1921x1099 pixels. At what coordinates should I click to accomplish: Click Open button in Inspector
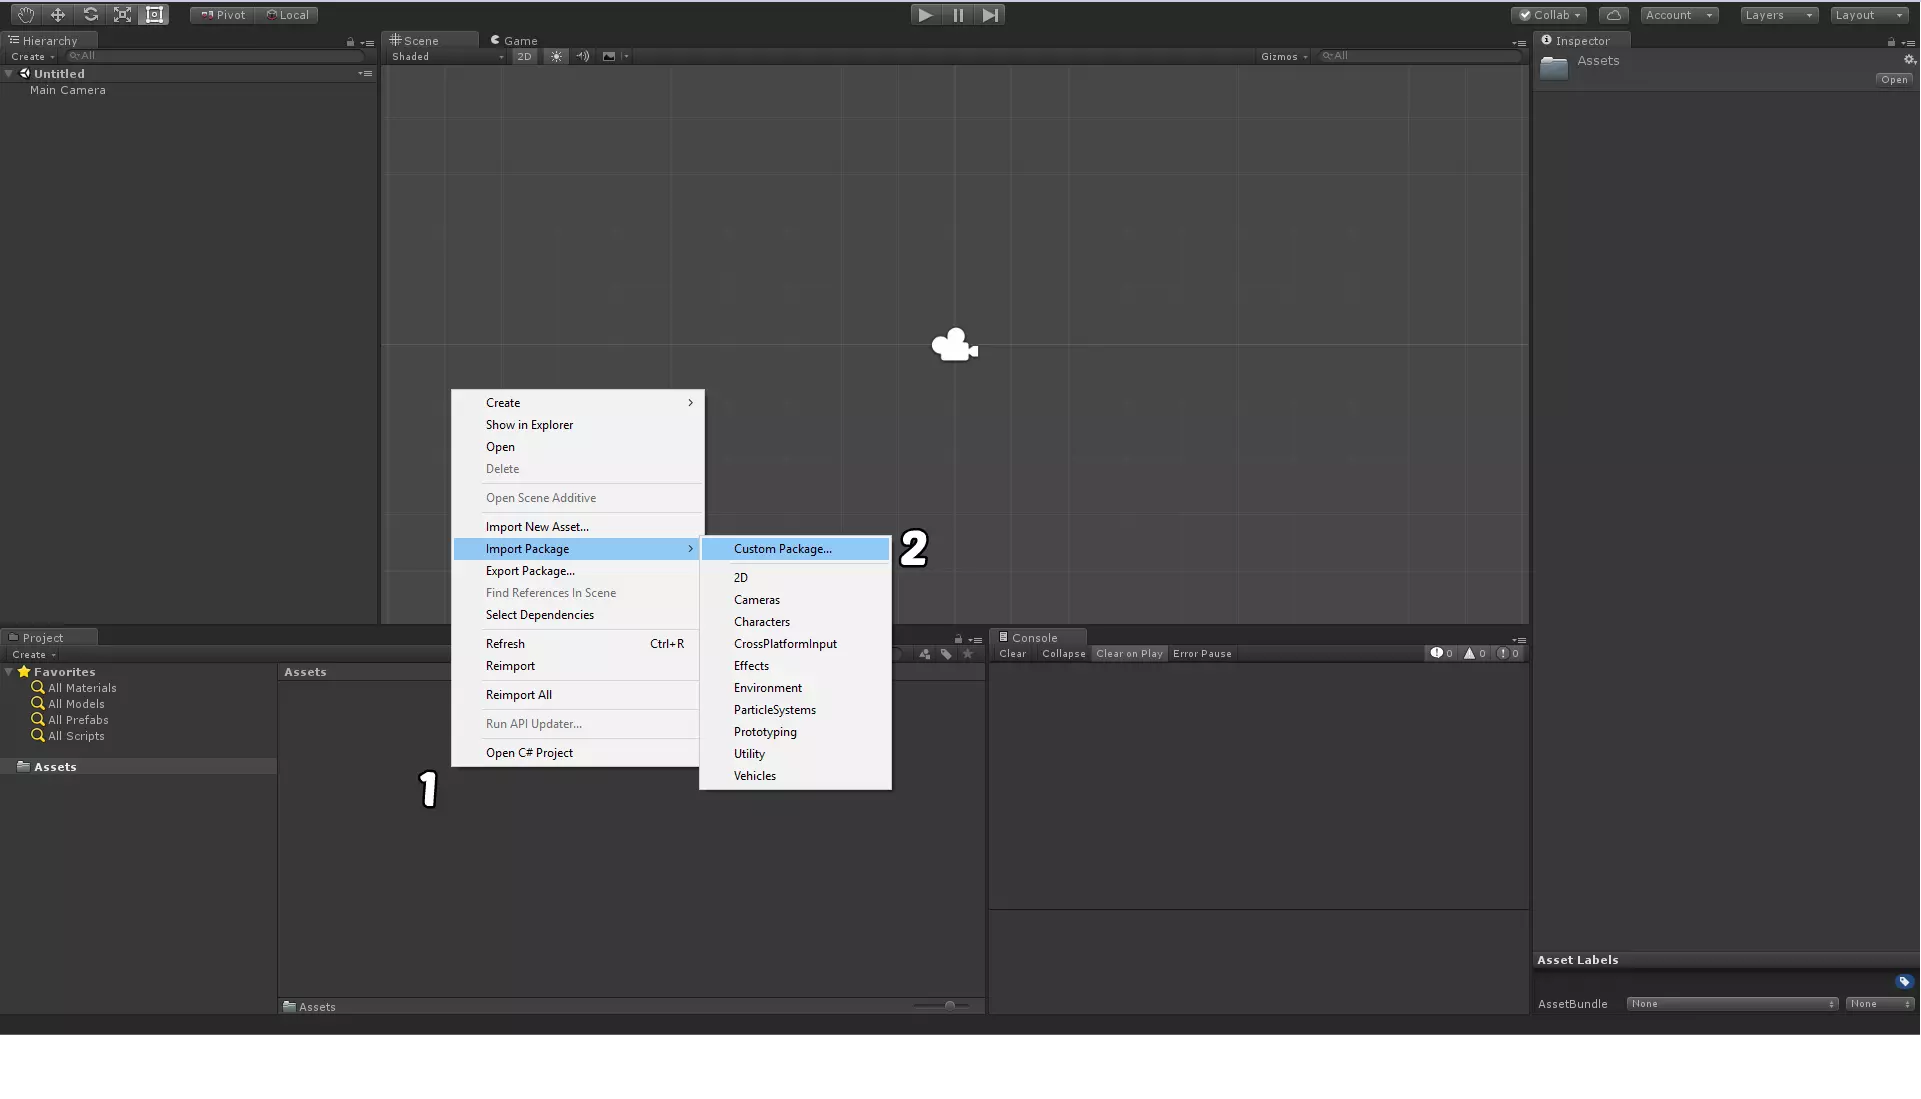pyautogui.click(x=1893, y=80)
